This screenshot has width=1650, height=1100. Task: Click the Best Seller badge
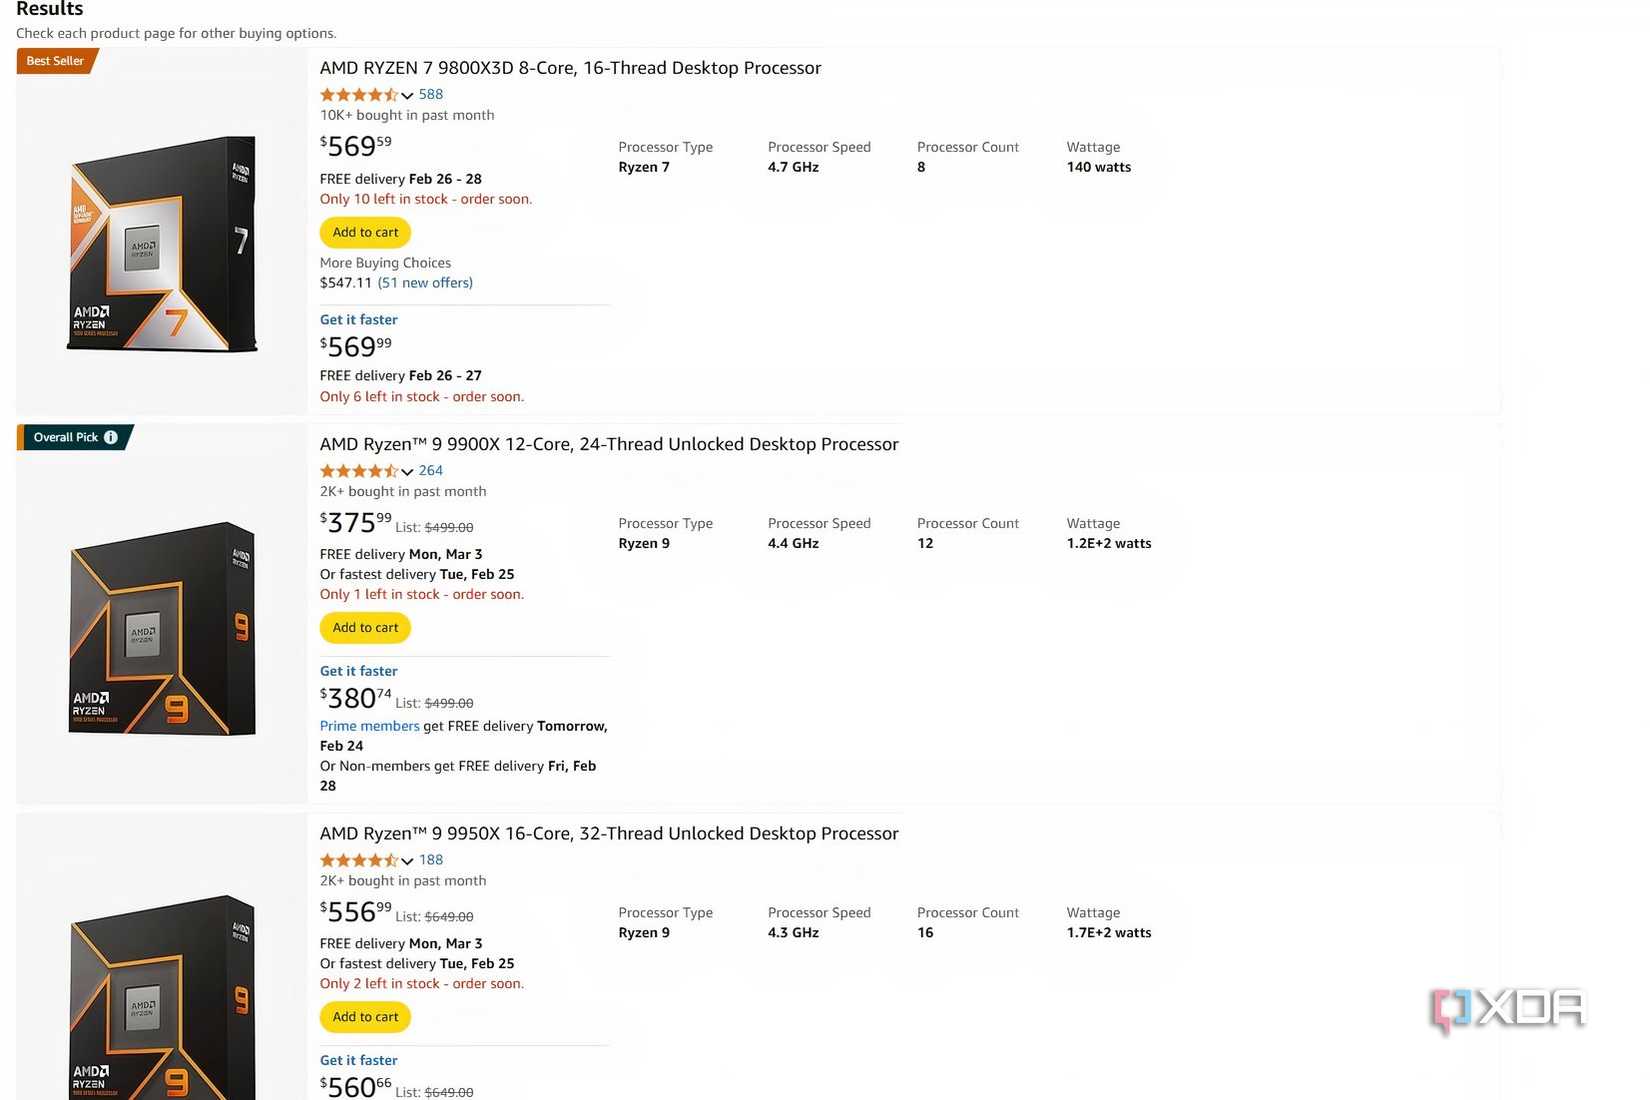point(56,61)
